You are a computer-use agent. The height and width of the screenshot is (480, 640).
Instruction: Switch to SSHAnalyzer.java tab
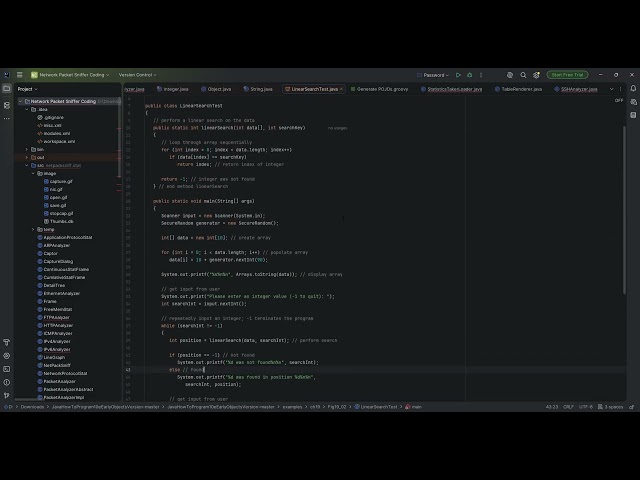(x=576, y=89)
